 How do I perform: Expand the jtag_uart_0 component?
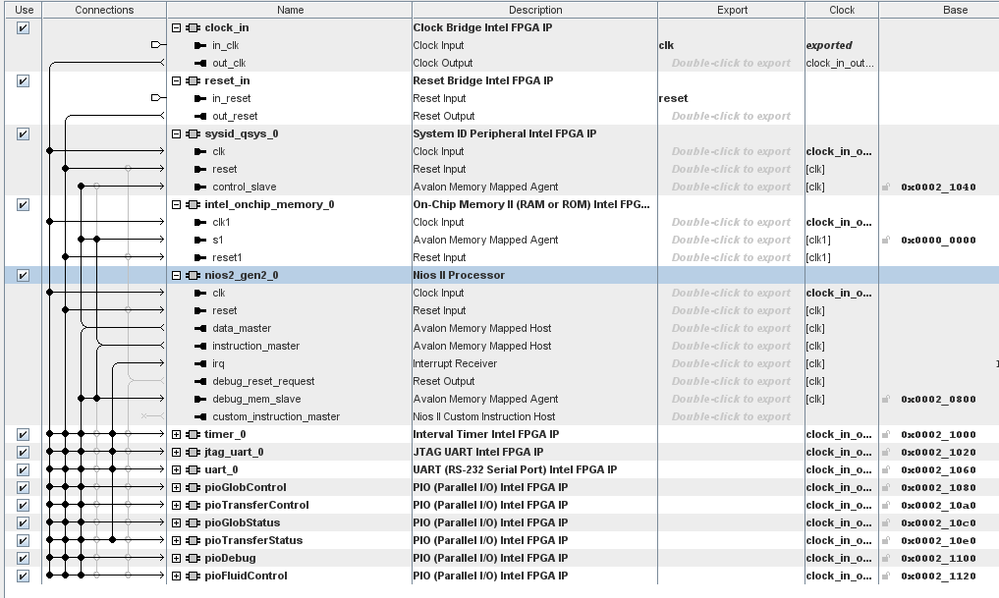click(176, 452)
